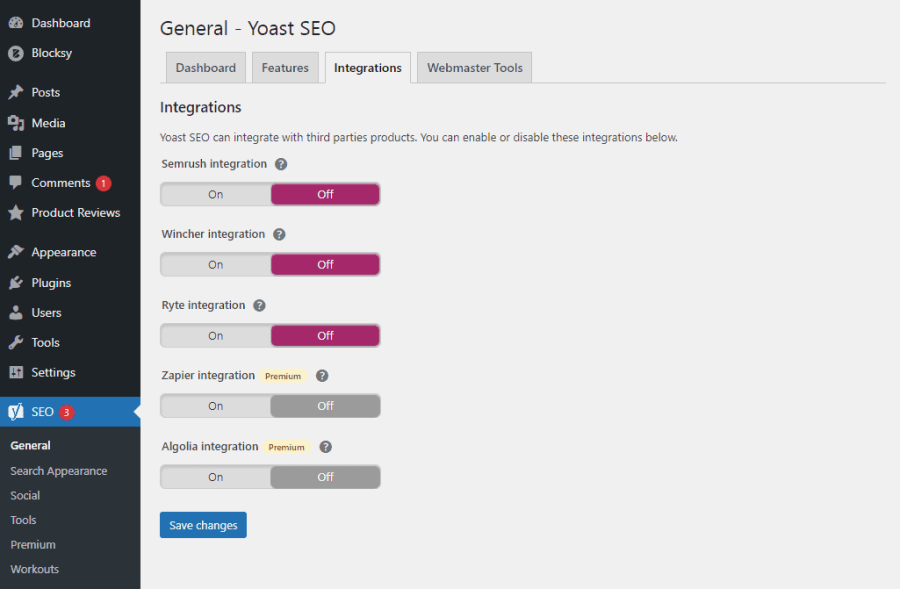Open Premium under the SEO submenu
Image resolution: width=900 pixels, height=589 pixels.
pos(33,545)
